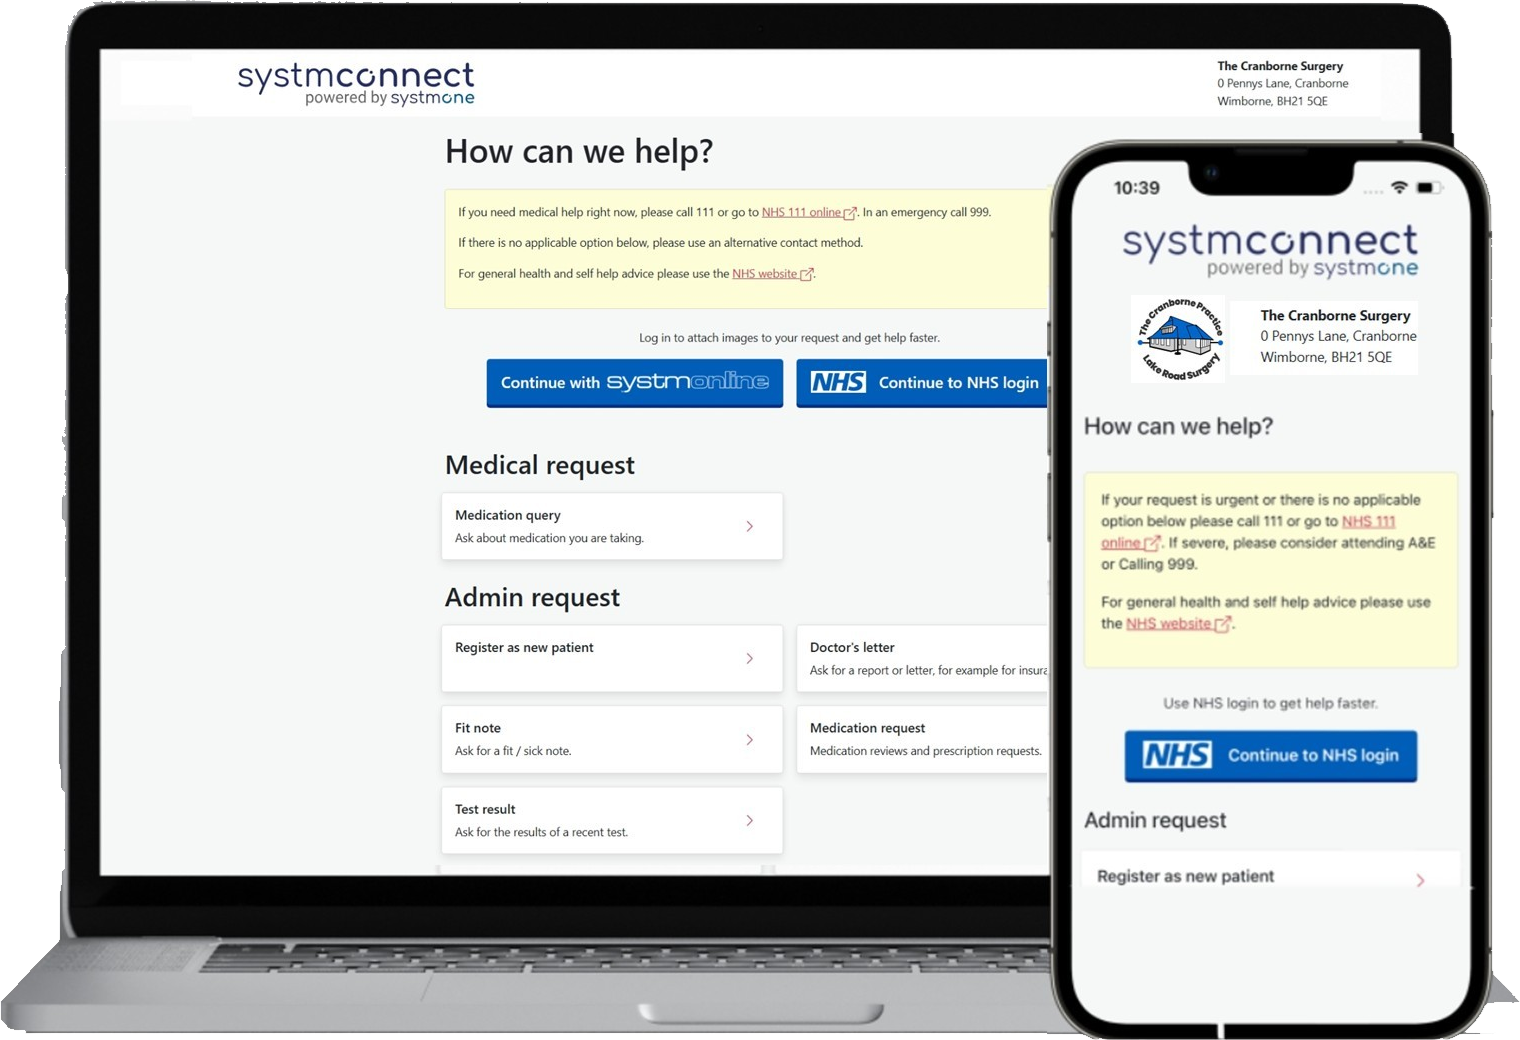1520x1040 pixels.
Task: Tap the battery icon in phone status bar
Action: 1430,188
